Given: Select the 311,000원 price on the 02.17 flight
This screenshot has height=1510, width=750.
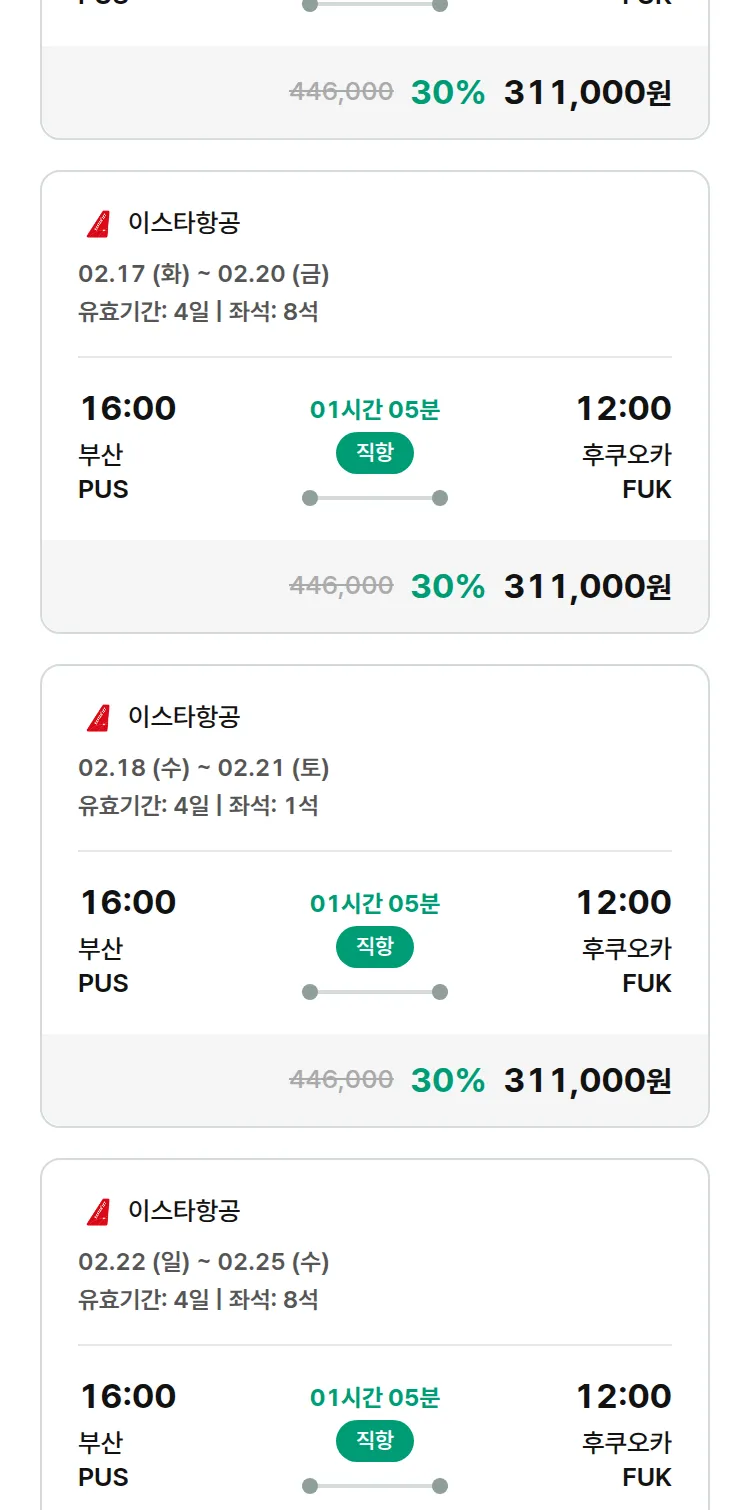Looking at the screenshot, I should click(x=587, y=586).
